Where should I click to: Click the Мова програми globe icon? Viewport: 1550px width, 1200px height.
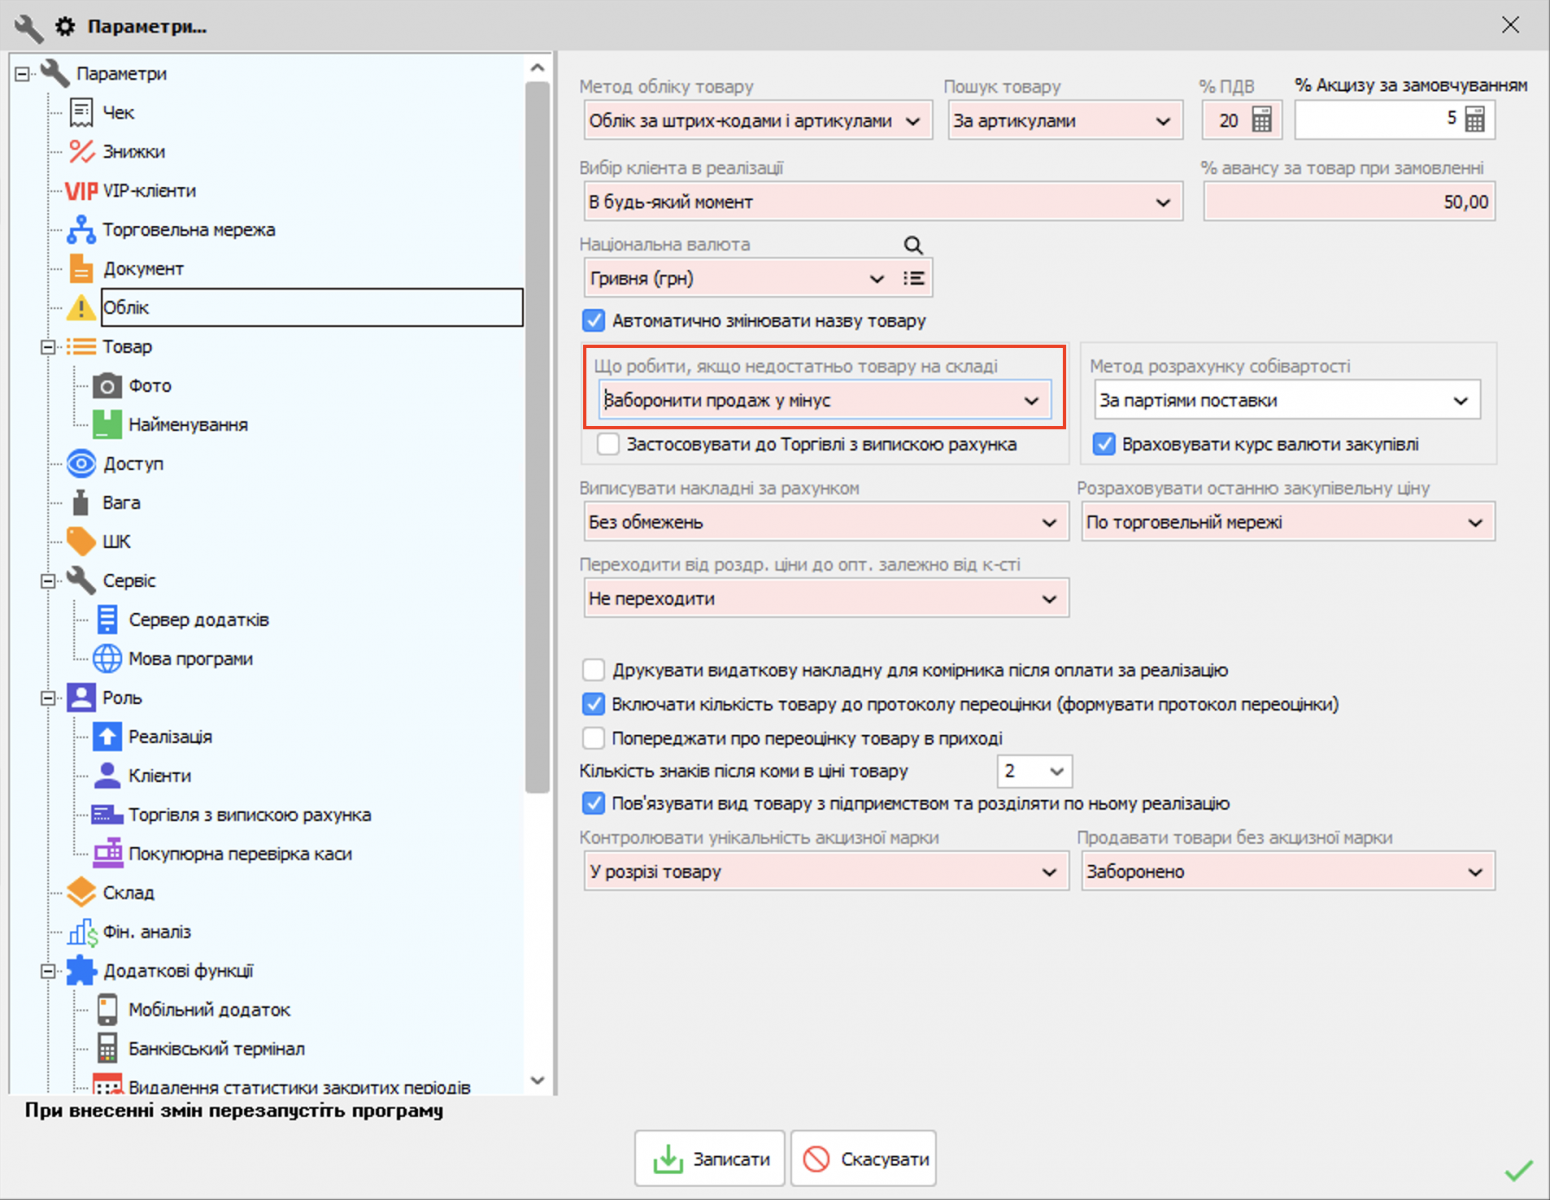[107, 659]
